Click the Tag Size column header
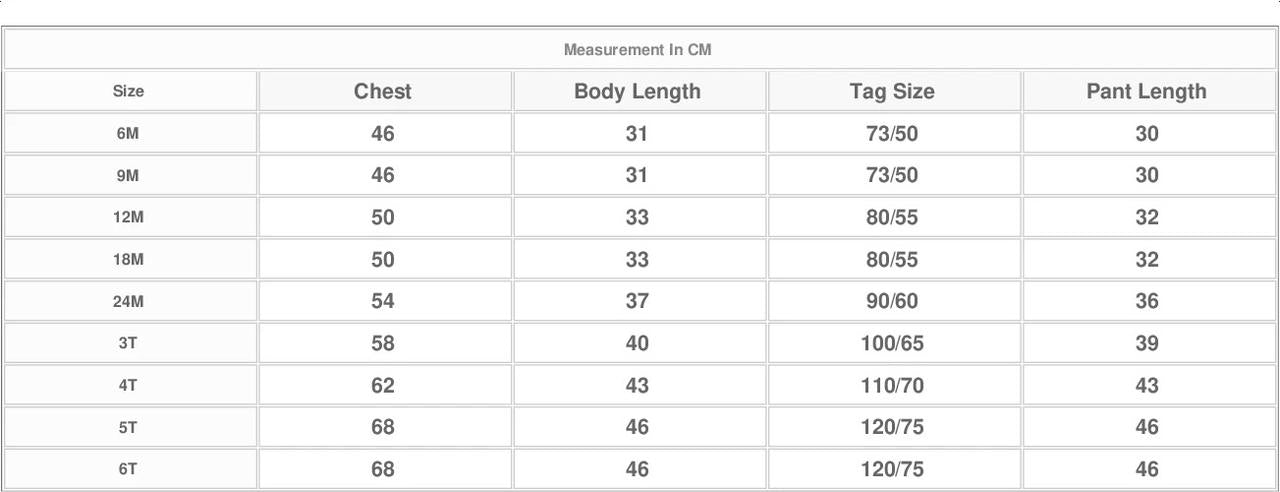The height and width of the screenshot is (492, 1280). (892, 91)
